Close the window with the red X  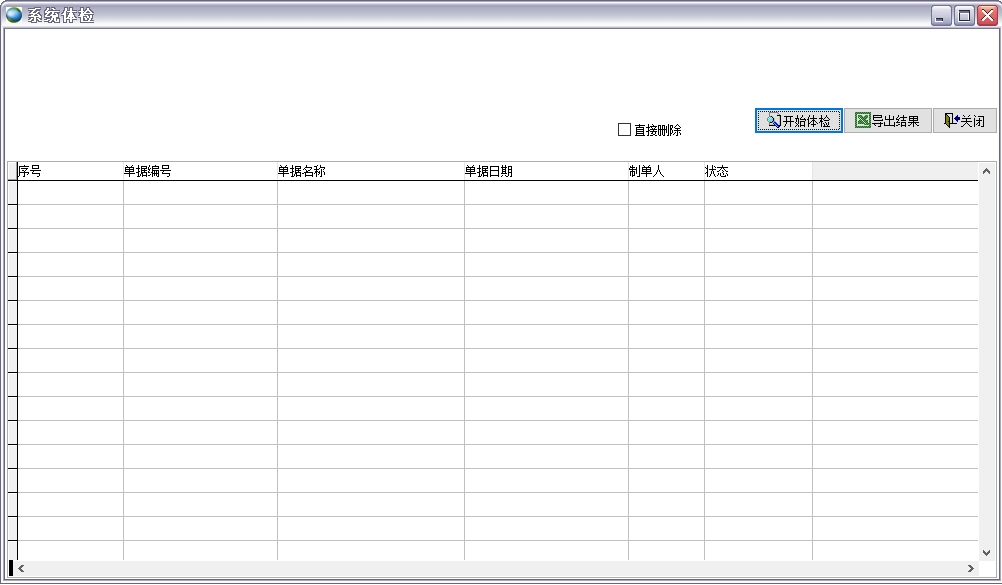pyautogui.click(x=987, y=15)
